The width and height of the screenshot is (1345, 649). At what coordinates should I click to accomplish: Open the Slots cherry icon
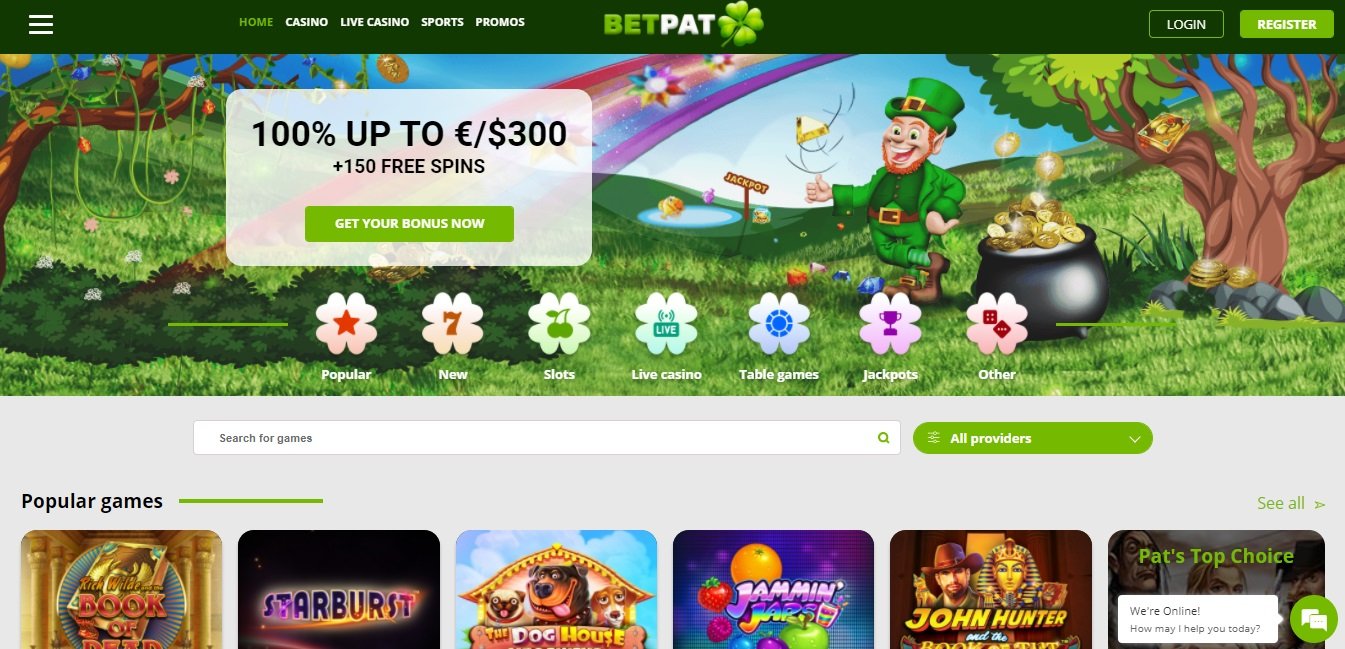pyautogui.click(x=559, y=324)
